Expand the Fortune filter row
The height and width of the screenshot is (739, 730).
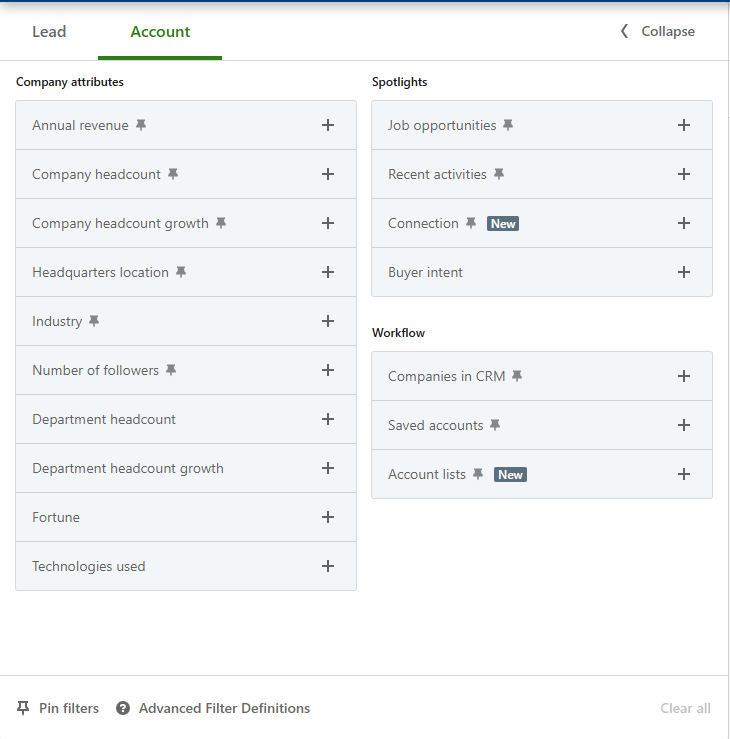(x=186, y=517)
